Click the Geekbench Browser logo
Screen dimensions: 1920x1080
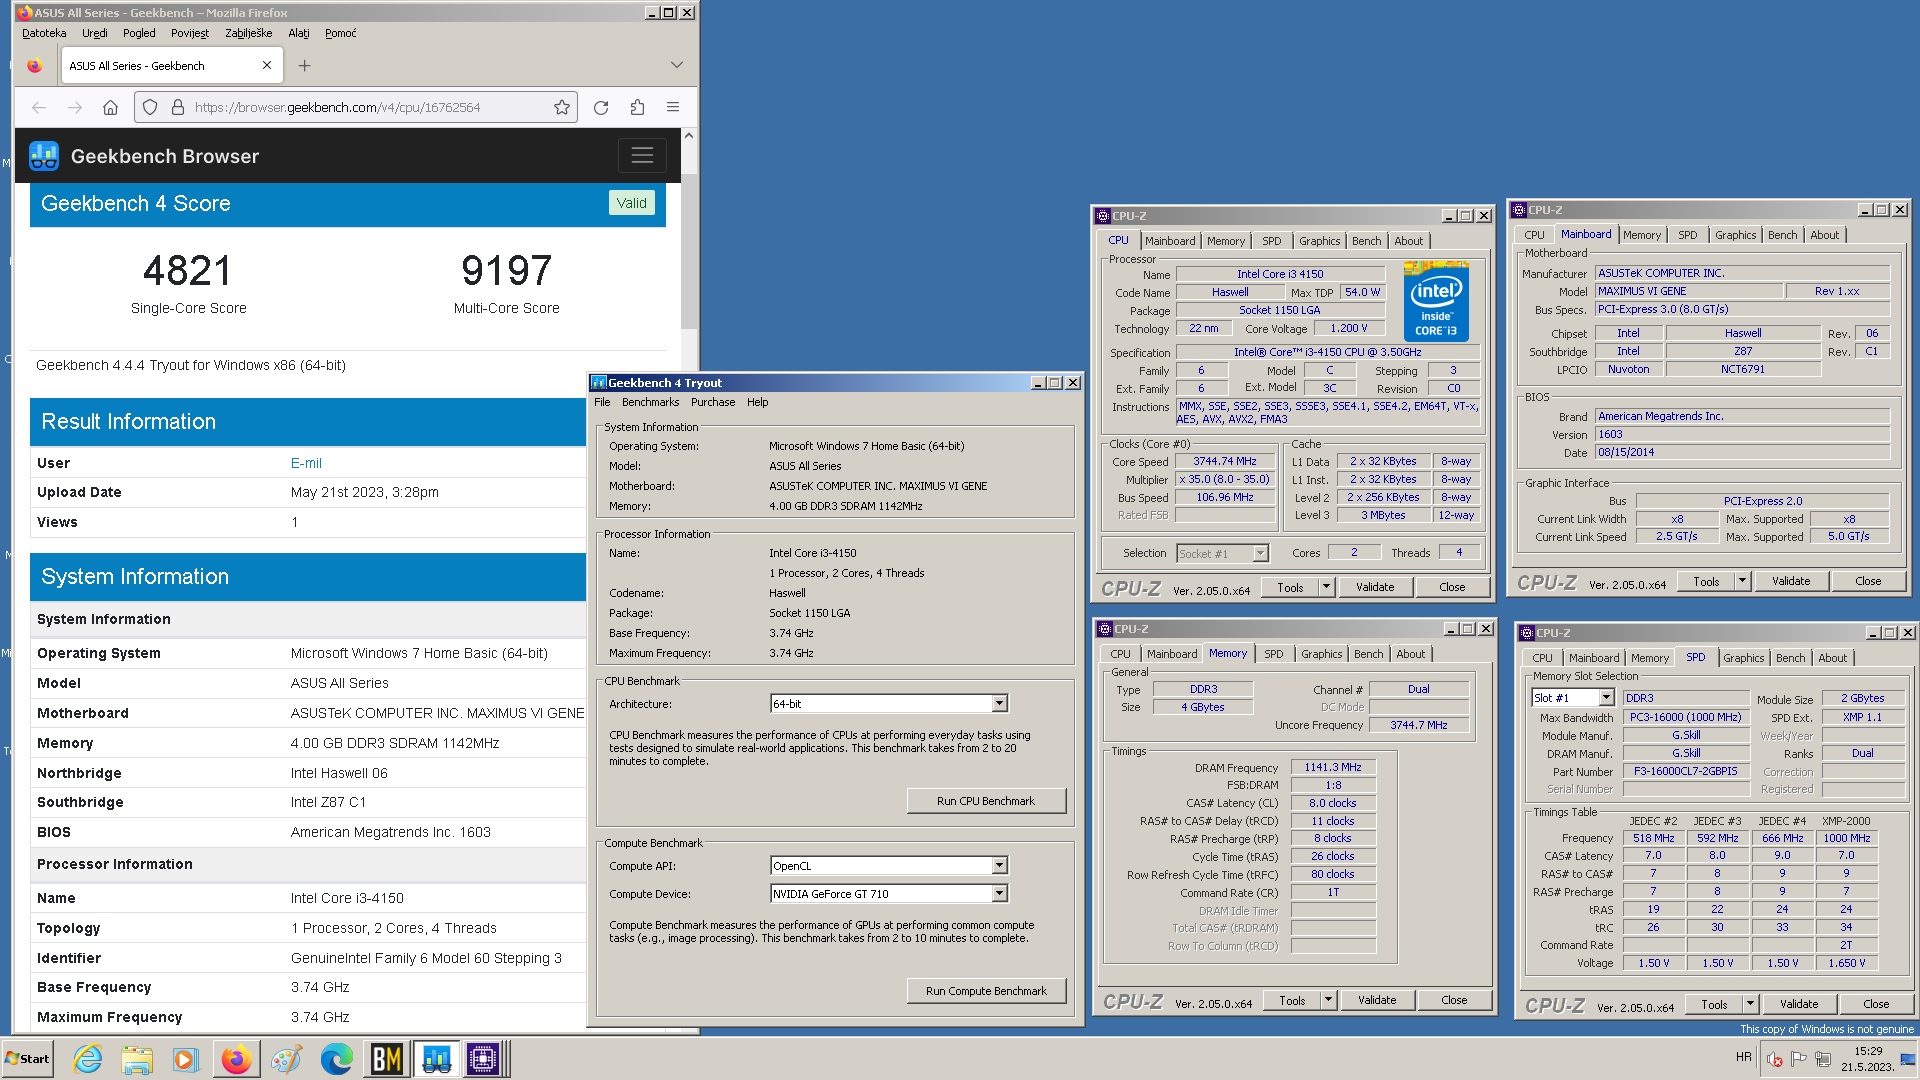(44, 156)
